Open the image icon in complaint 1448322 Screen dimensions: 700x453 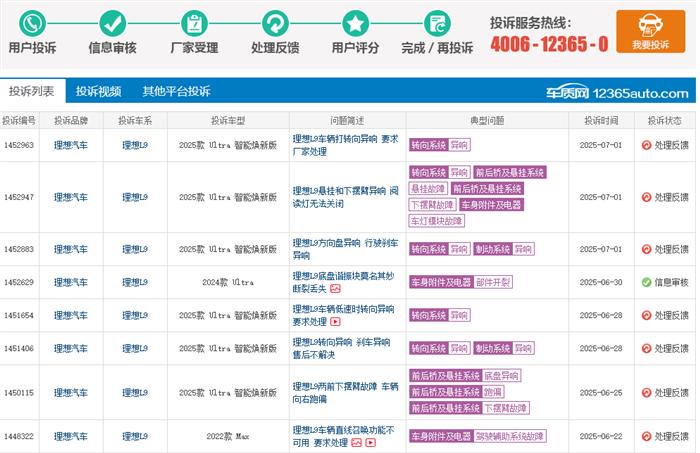point(356,443)
